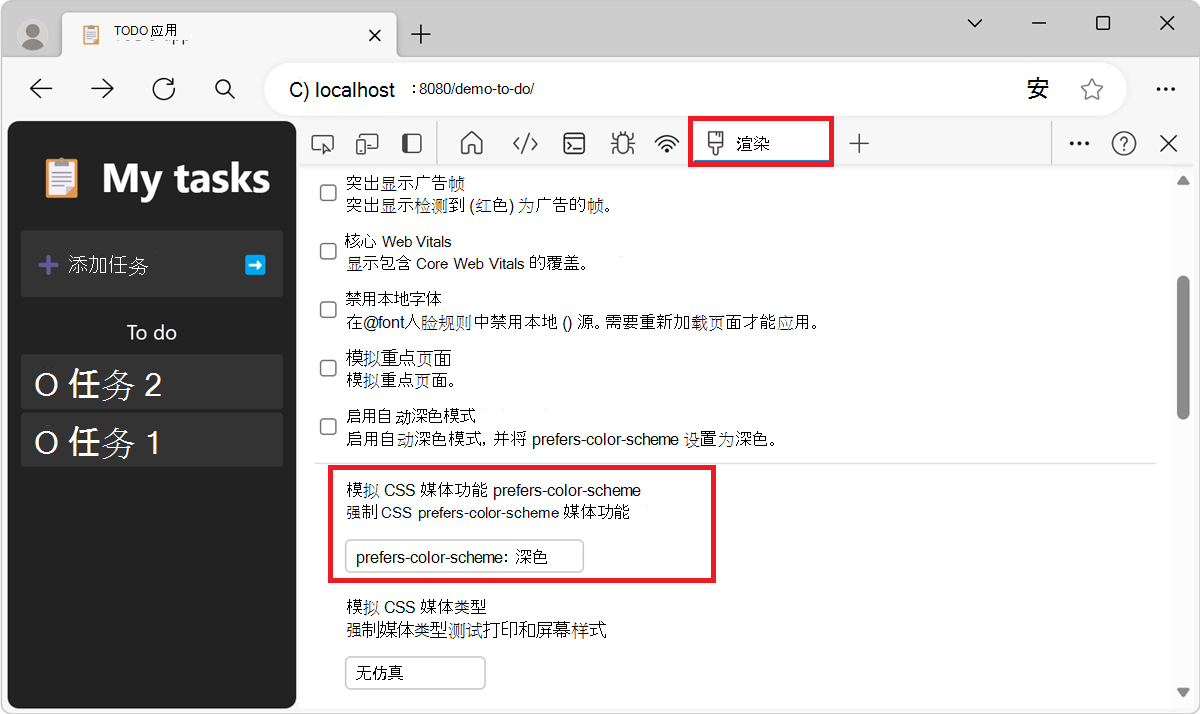Open the Welcome home panel icon

click(x=471, y=143)
